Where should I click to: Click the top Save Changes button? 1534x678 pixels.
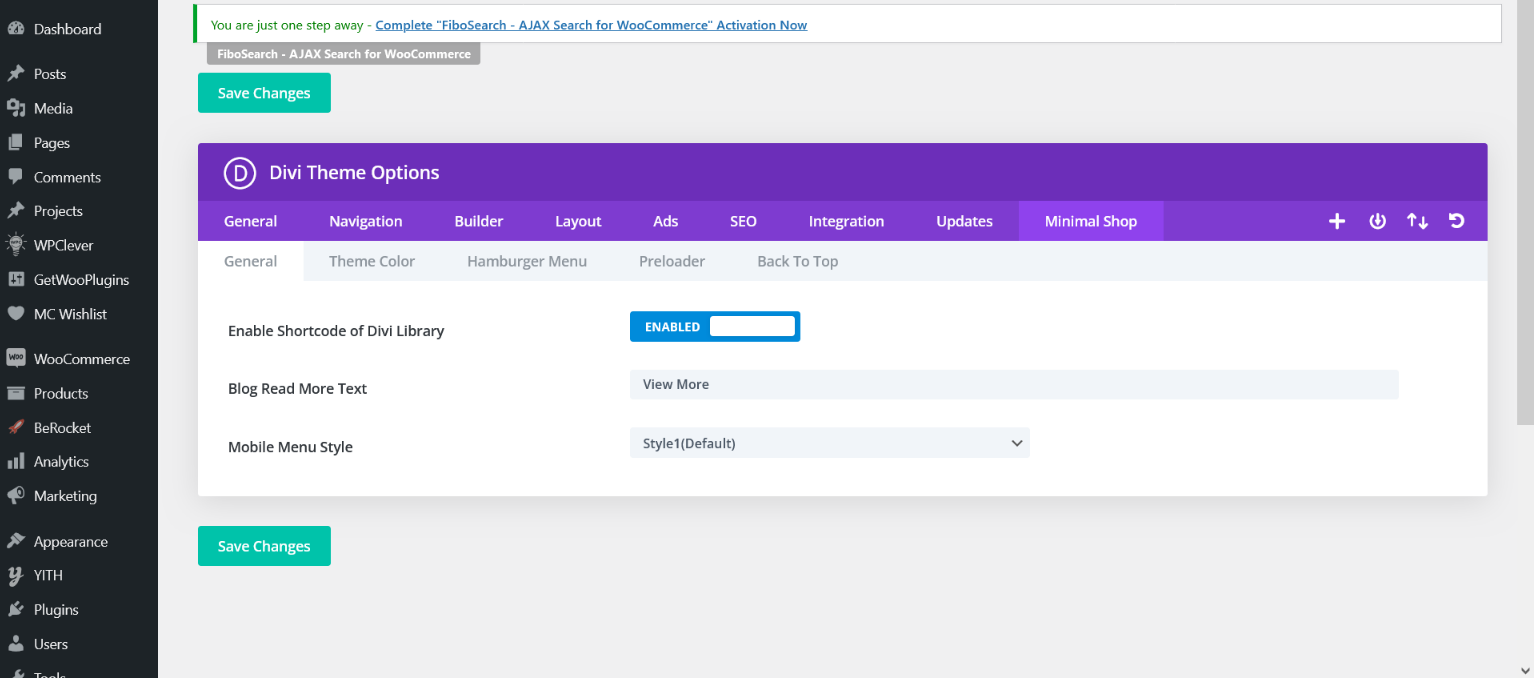click(x=264, y=93)
